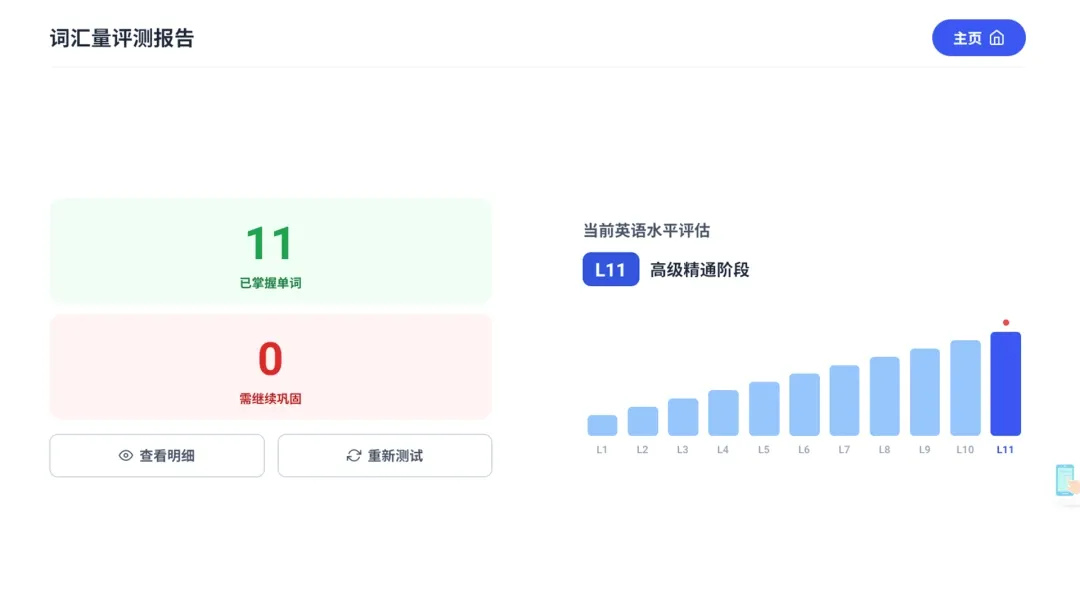1080x607 pixels.
Task: Go to the 主页 home page
Action: pyautogui.click(x=978, y=38)
